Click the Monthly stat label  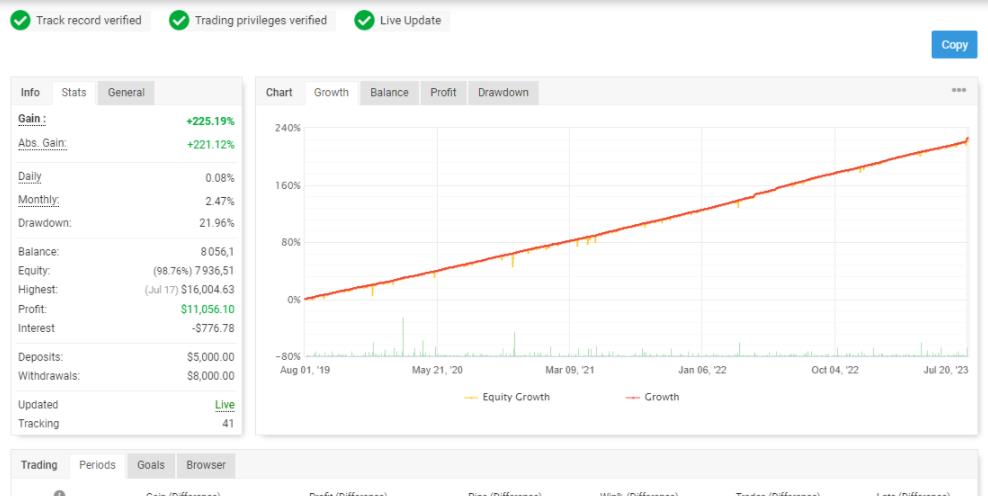point(38,200)
